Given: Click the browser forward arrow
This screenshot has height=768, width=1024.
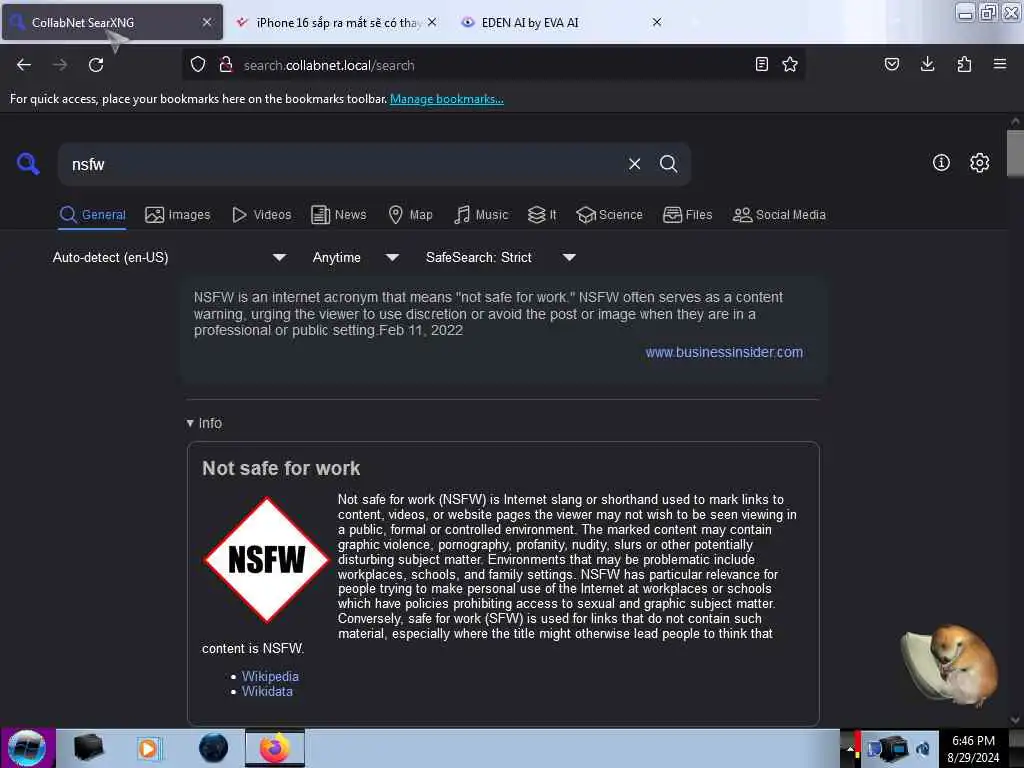Looking at the screenshot, I should (x=60, y=65).
